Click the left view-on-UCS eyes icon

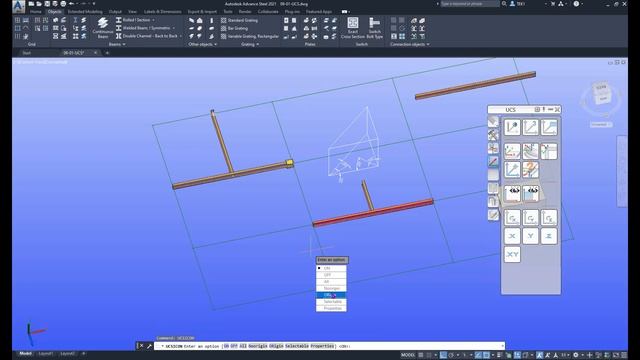click(x=512, y=193)
